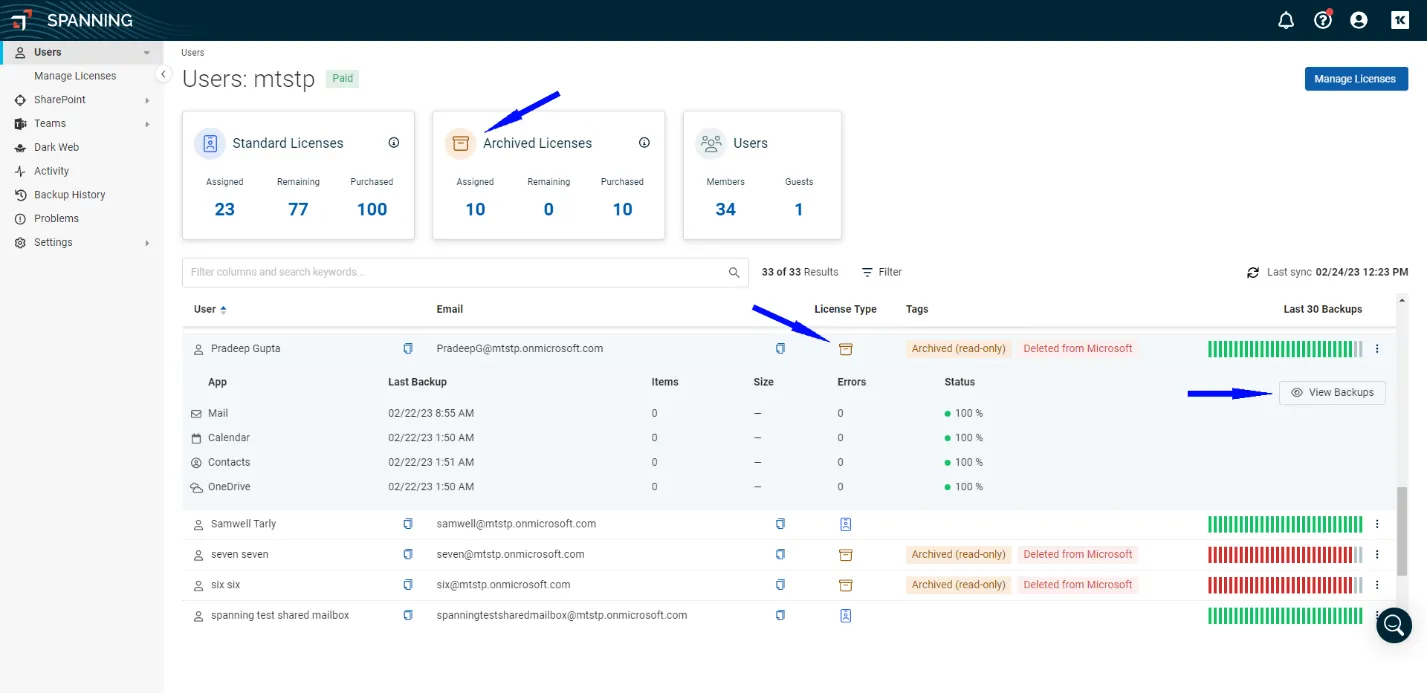Open Backup History in sidebar
Viewport: 1427px width, 693px height.
click(x=69, y=195)
